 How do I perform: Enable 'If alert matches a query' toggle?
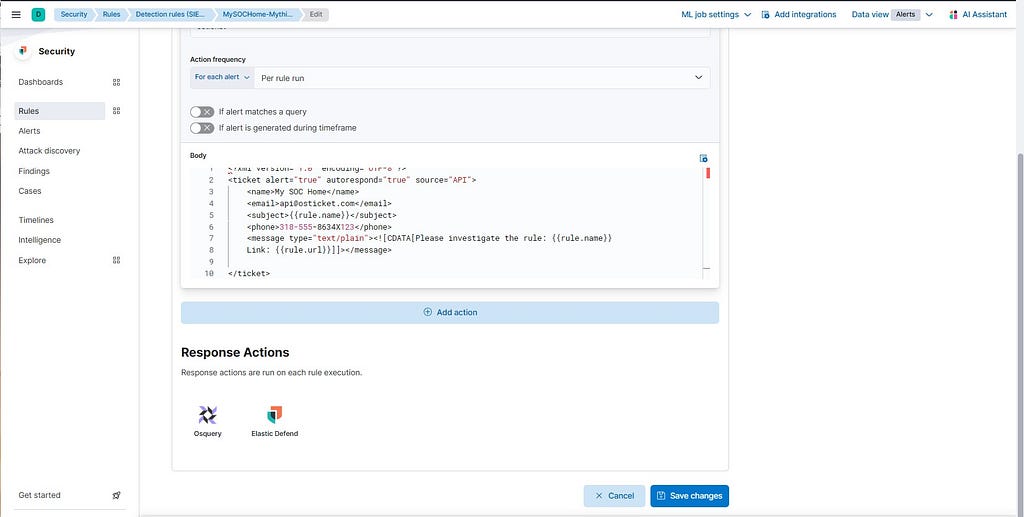(x=202, y=112)
